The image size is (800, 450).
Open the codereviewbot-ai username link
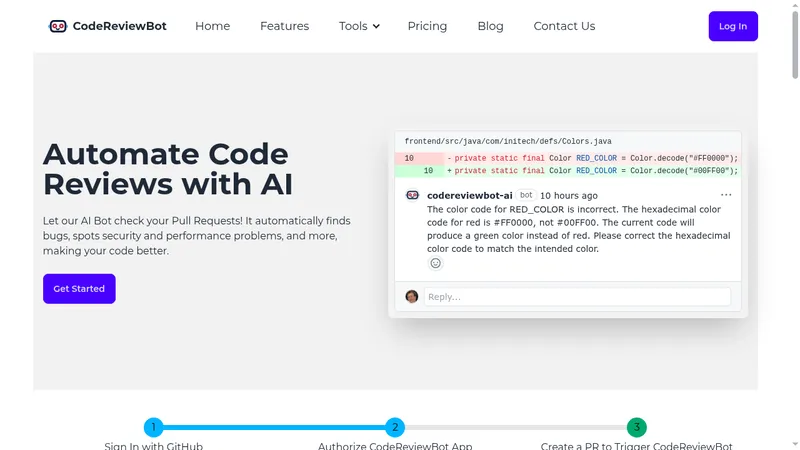pyautogui.click(x=469, y=195)
